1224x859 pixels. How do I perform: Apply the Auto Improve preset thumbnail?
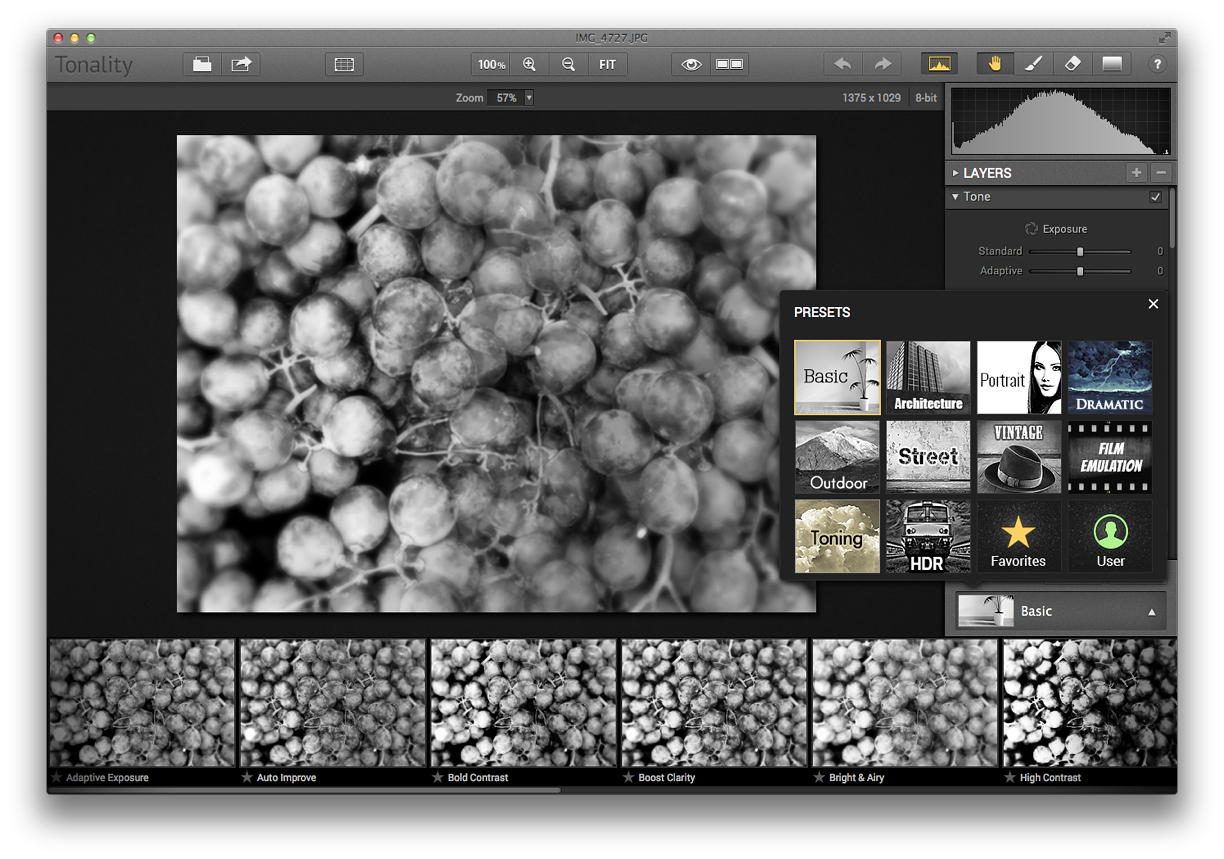pos(333,703)
